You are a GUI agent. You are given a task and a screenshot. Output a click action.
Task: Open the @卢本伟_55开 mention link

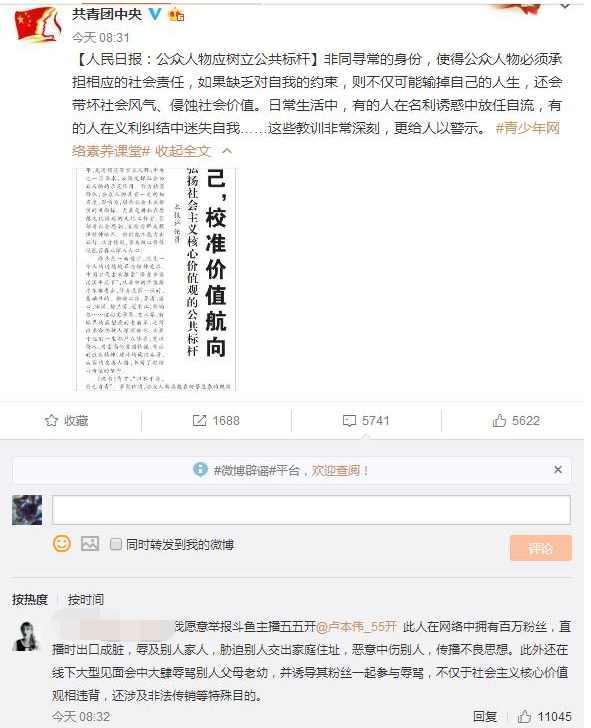(356, 627)
